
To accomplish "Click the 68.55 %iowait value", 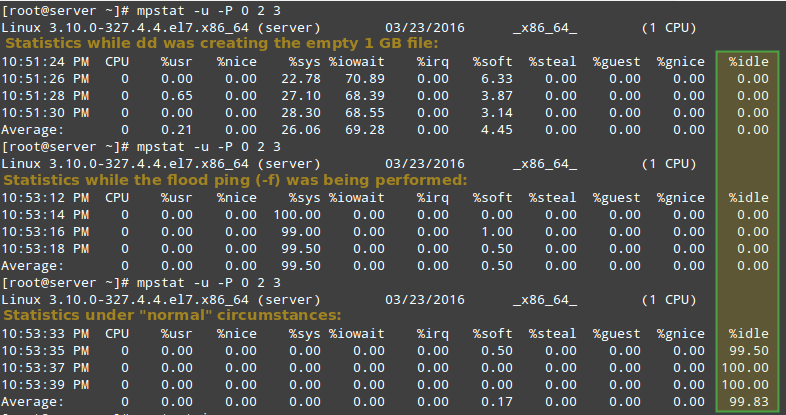I will (x=365, y=112).
